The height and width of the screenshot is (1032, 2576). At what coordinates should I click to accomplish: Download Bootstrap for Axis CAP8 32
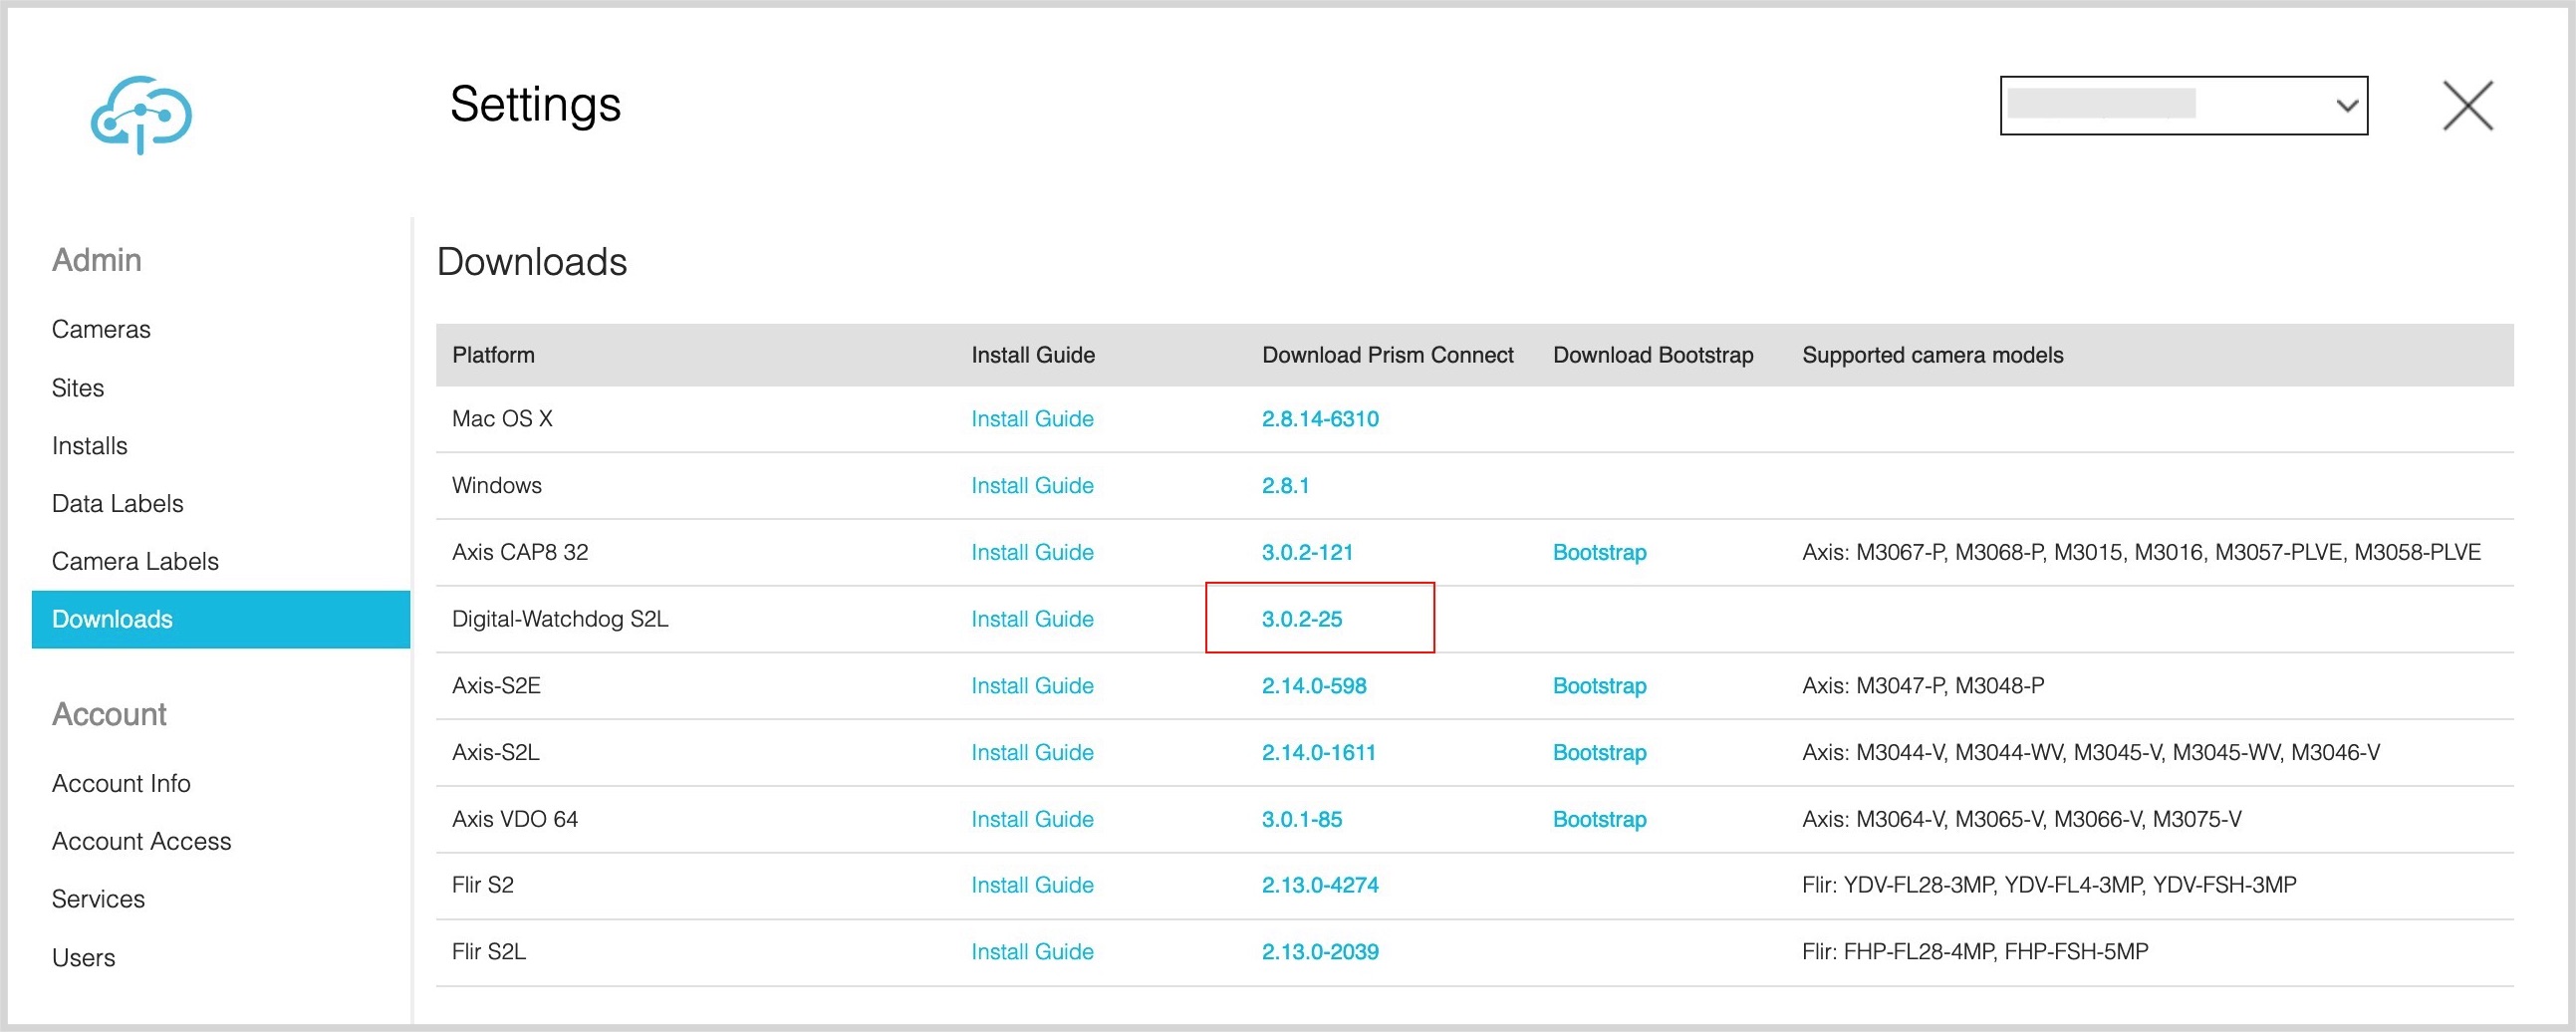[1599, 552]
